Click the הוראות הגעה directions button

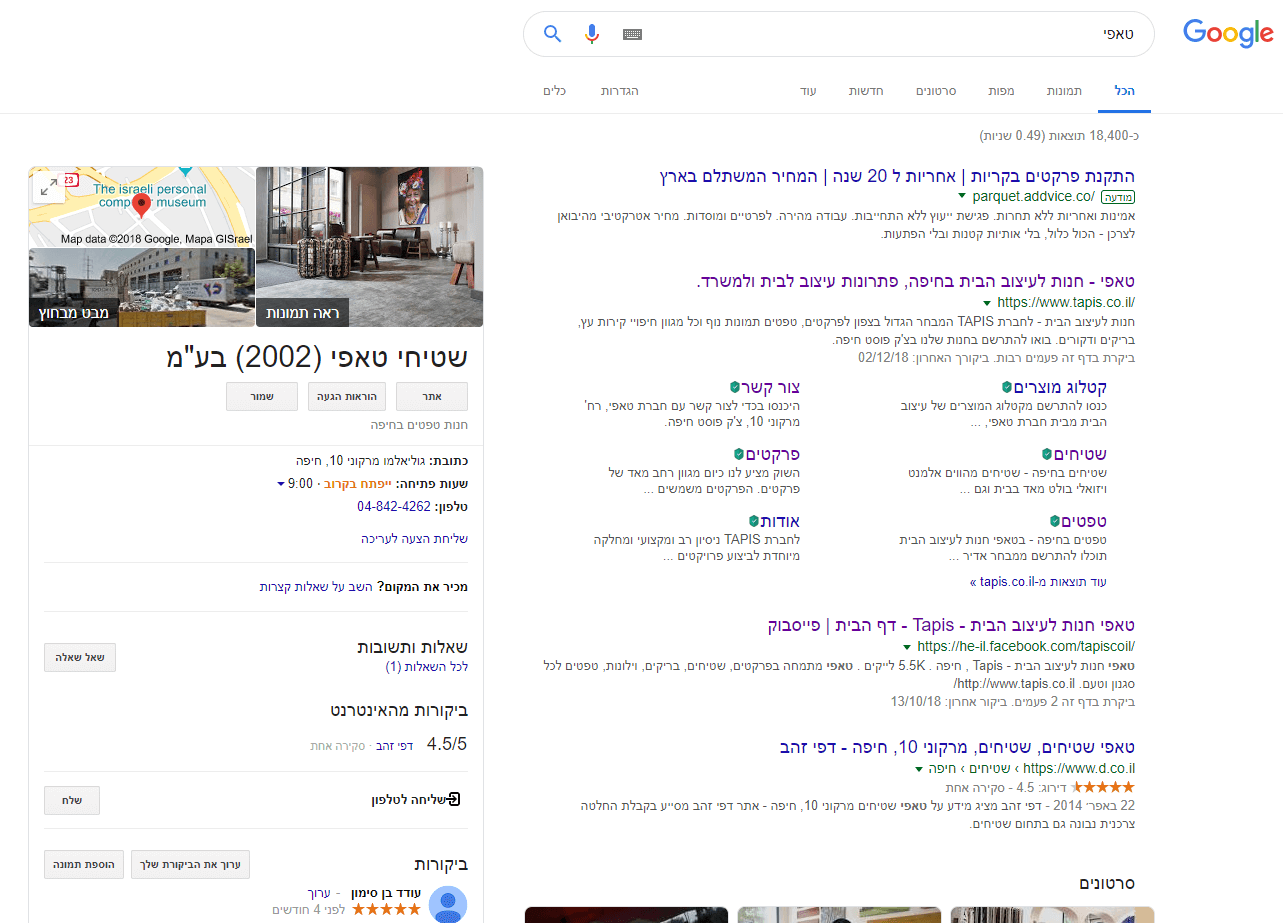(347, 396)
